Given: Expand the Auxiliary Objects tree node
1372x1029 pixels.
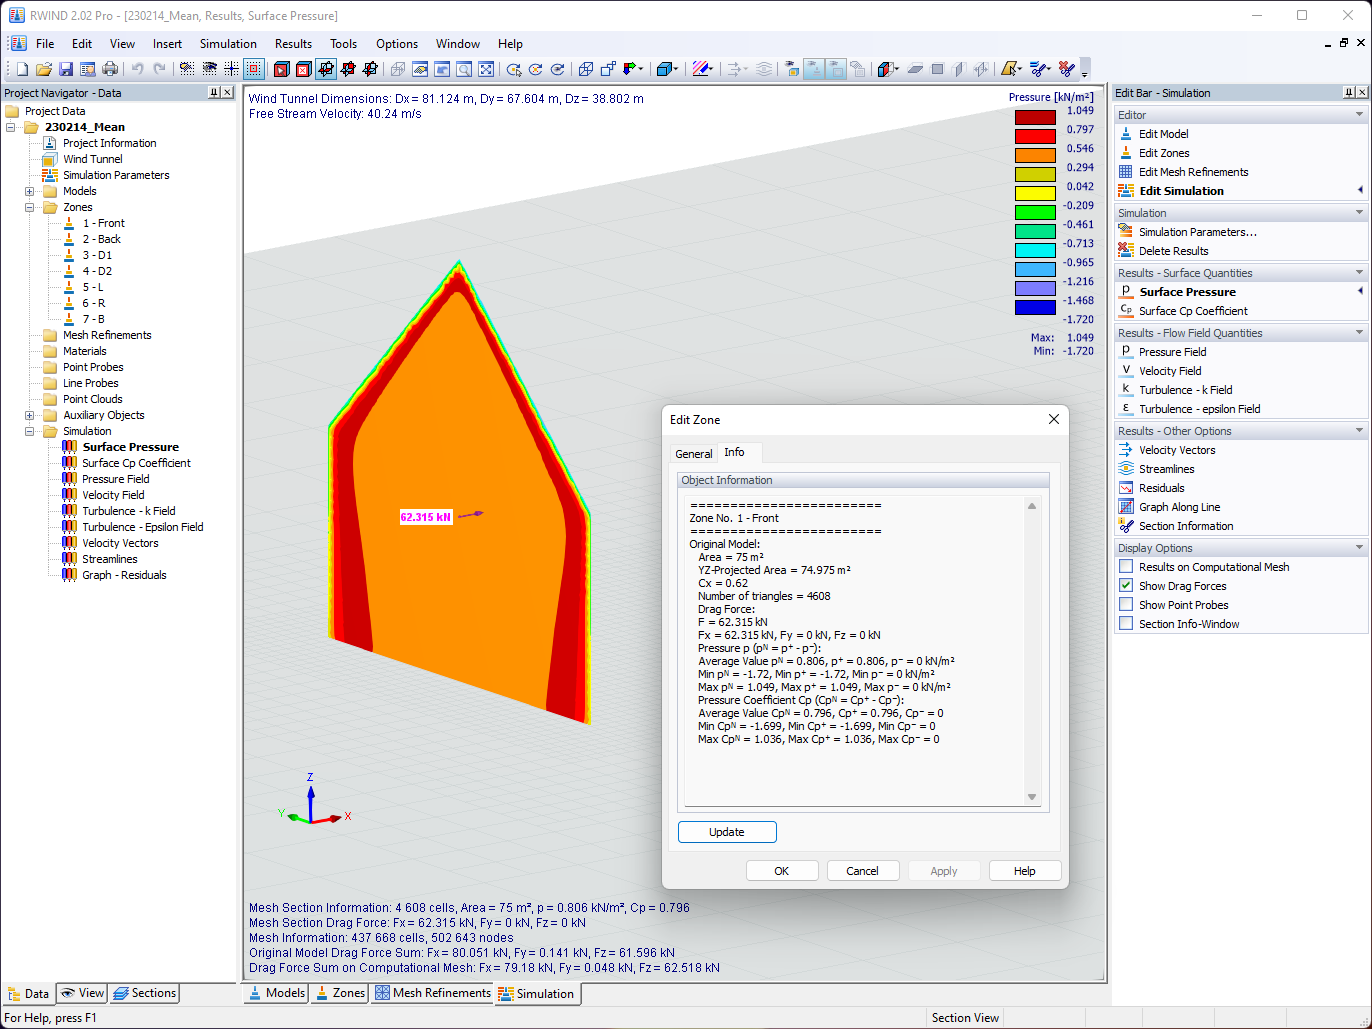Looking at the screenshot, I should (30, 415).
